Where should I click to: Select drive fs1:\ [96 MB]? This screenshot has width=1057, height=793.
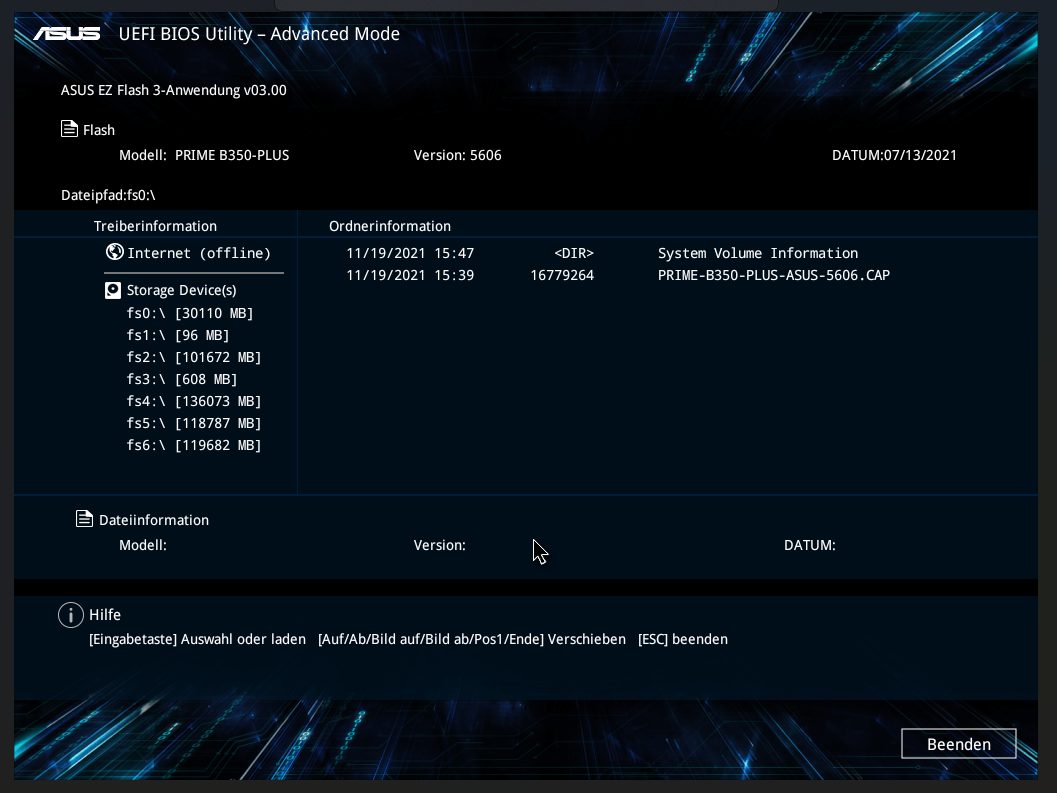[178, 335]
